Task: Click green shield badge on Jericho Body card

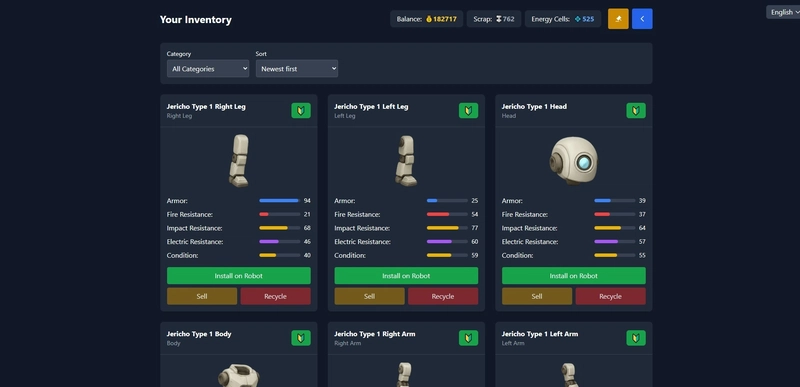Action: (301, 338)
